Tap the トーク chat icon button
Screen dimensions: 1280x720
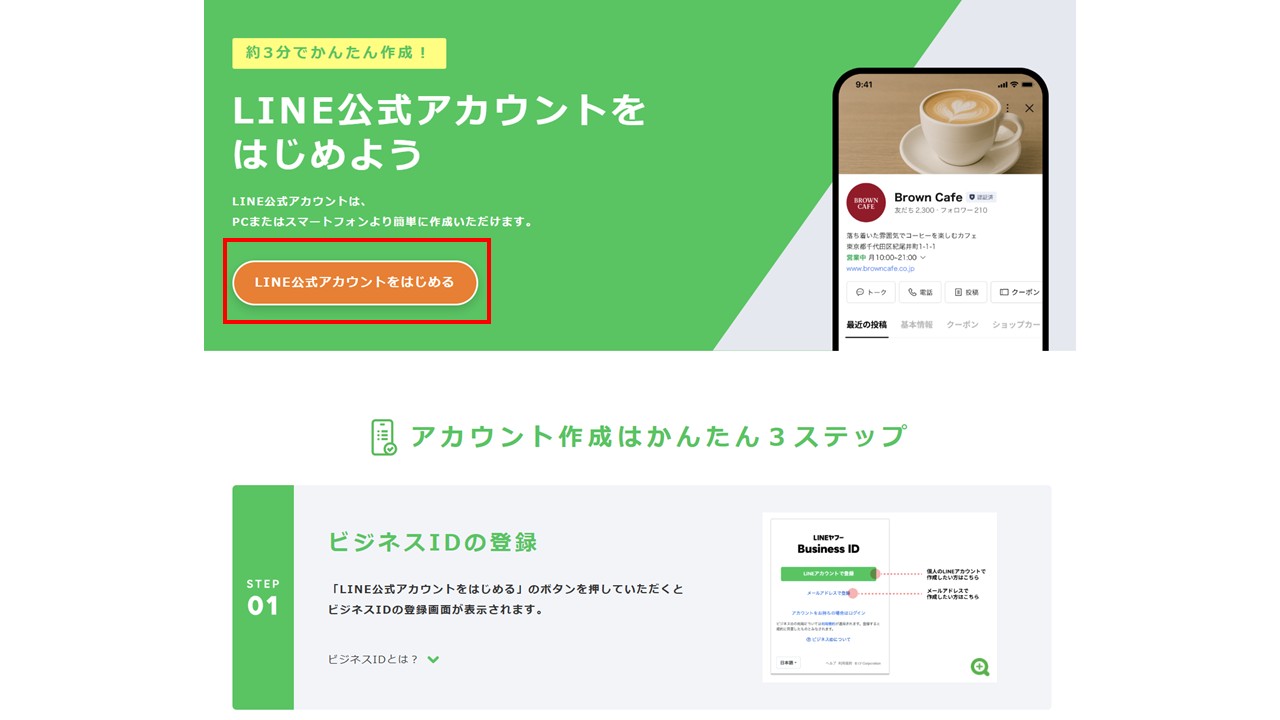871,292
